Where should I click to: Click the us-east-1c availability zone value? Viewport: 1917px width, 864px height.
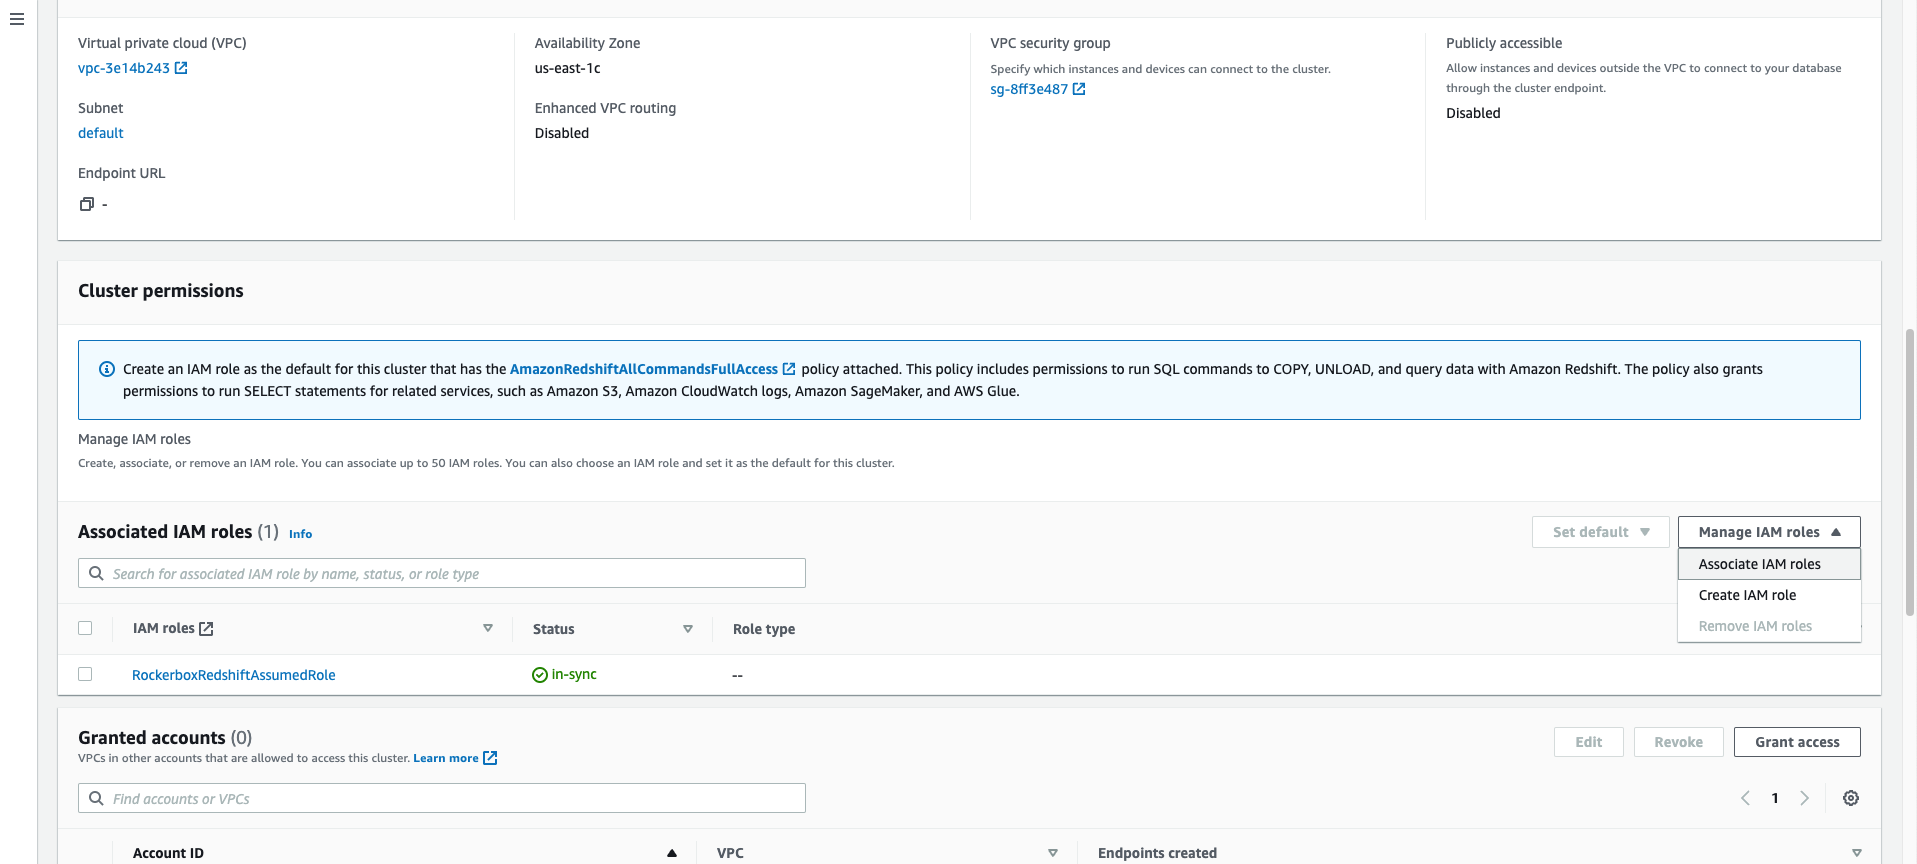[x=567, y=68]
